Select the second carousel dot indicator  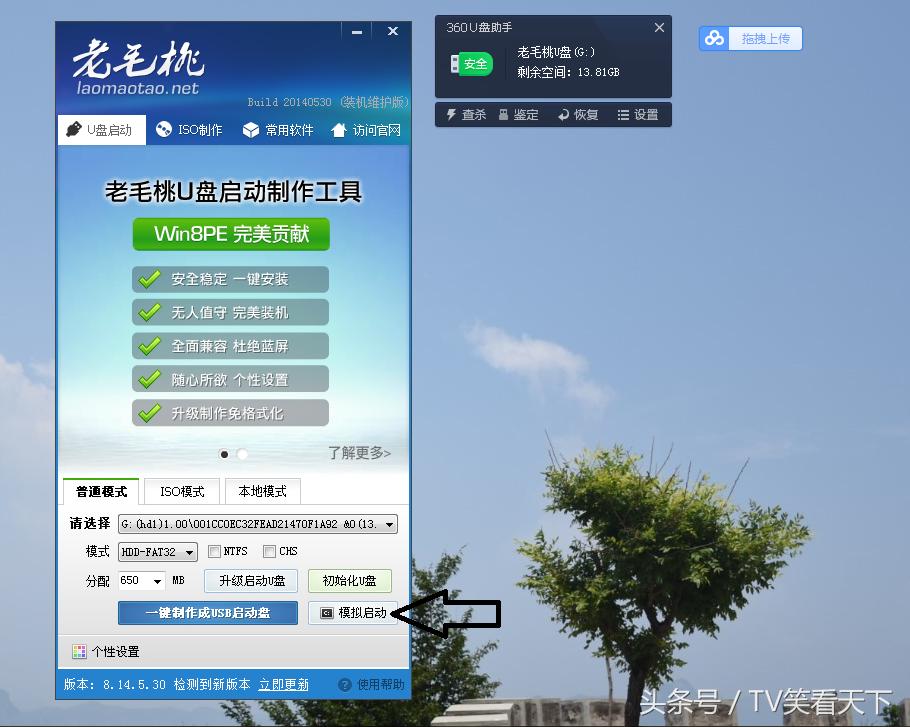[241, 453]
